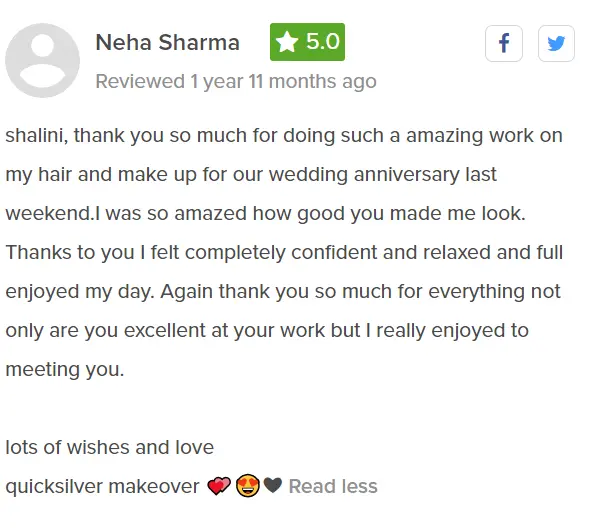Click the line starting 'only are you excellent'

(267, 330)
